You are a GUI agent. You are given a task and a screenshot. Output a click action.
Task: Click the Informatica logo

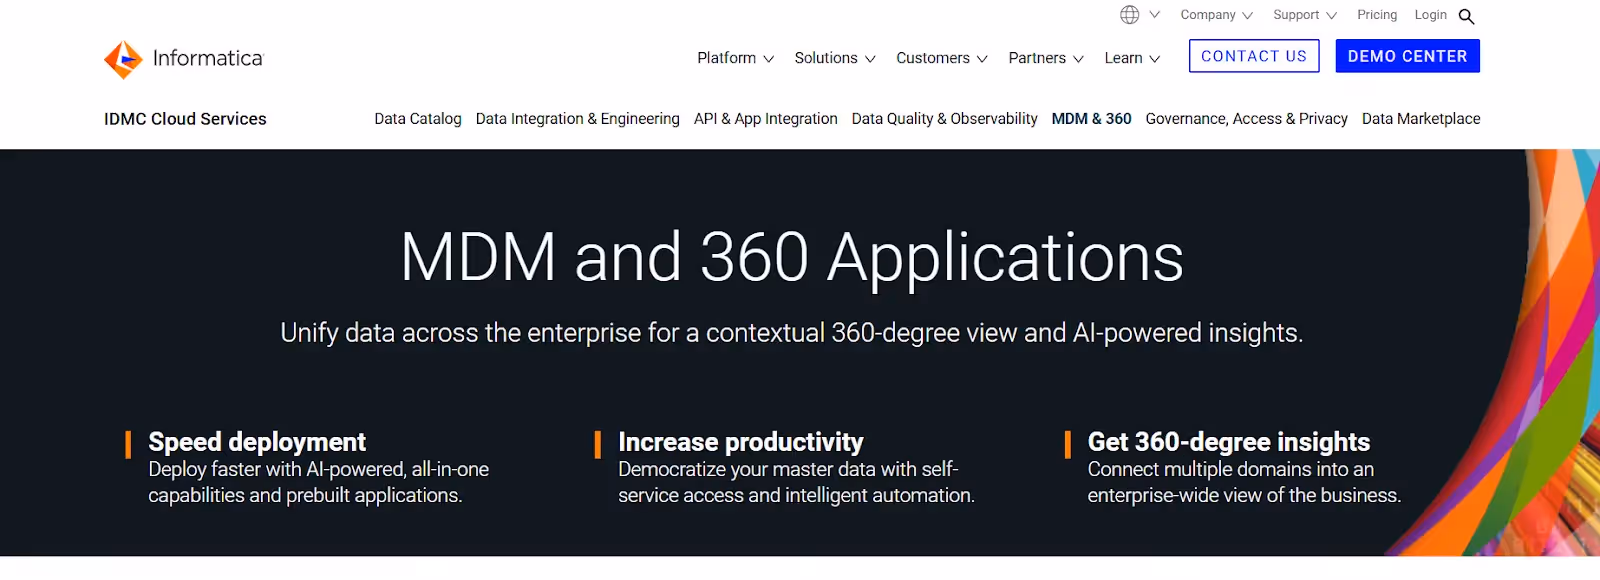pos(183,59)
